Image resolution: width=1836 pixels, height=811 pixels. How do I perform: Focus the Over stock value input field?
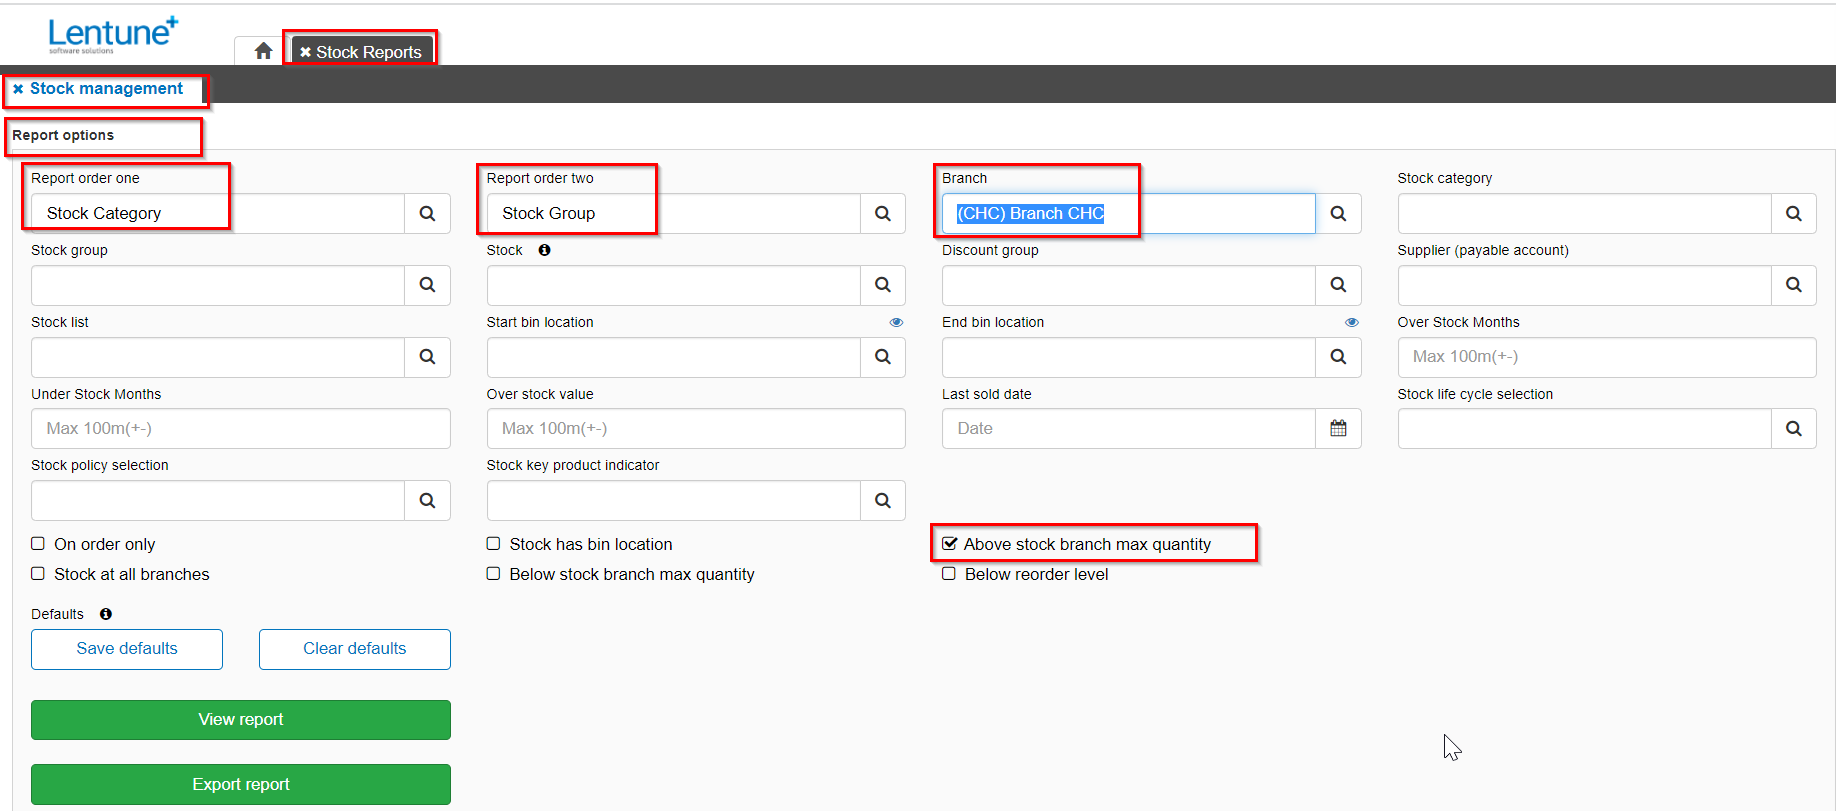[696, 428]
